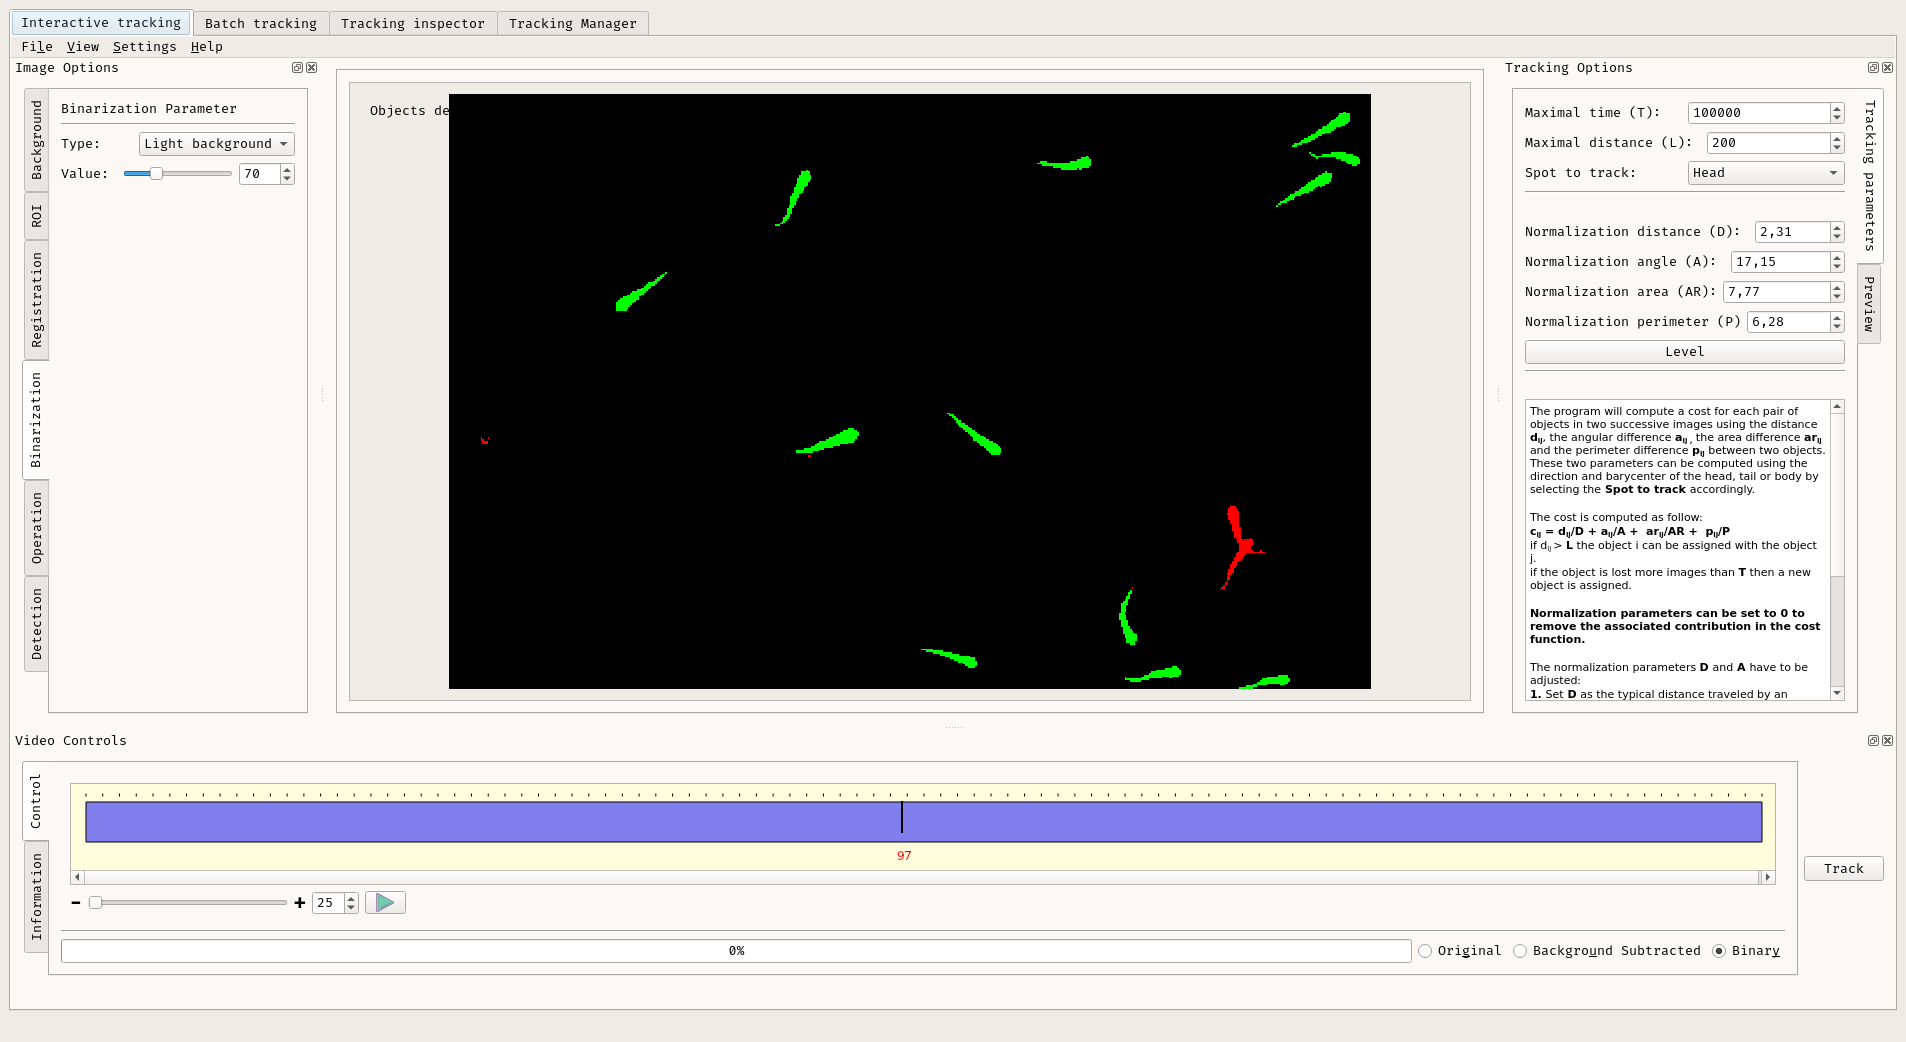Float the Tracking Options panel
Image resolution: width=1906 pixels, height=1042 pixels.
click(x=1873, y=68)
